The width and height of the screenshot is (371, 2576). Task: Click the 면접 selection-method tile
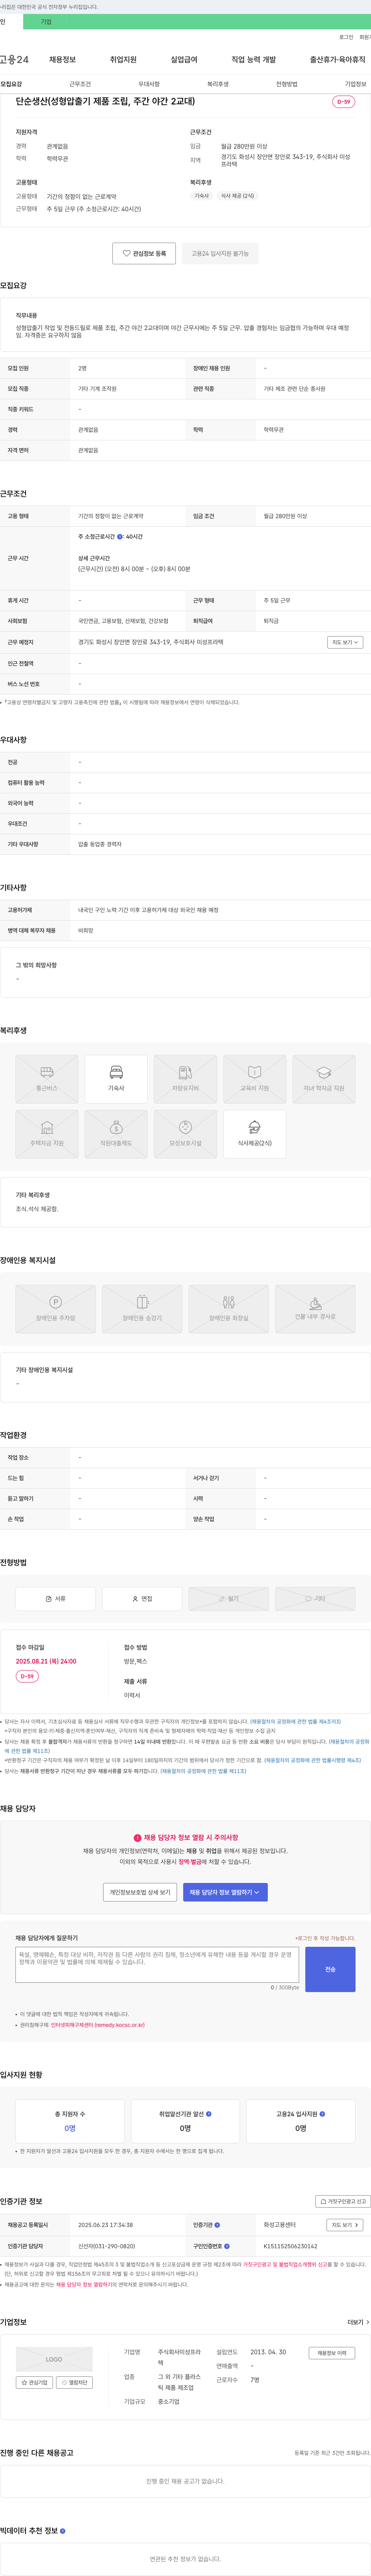point(142,1599)
